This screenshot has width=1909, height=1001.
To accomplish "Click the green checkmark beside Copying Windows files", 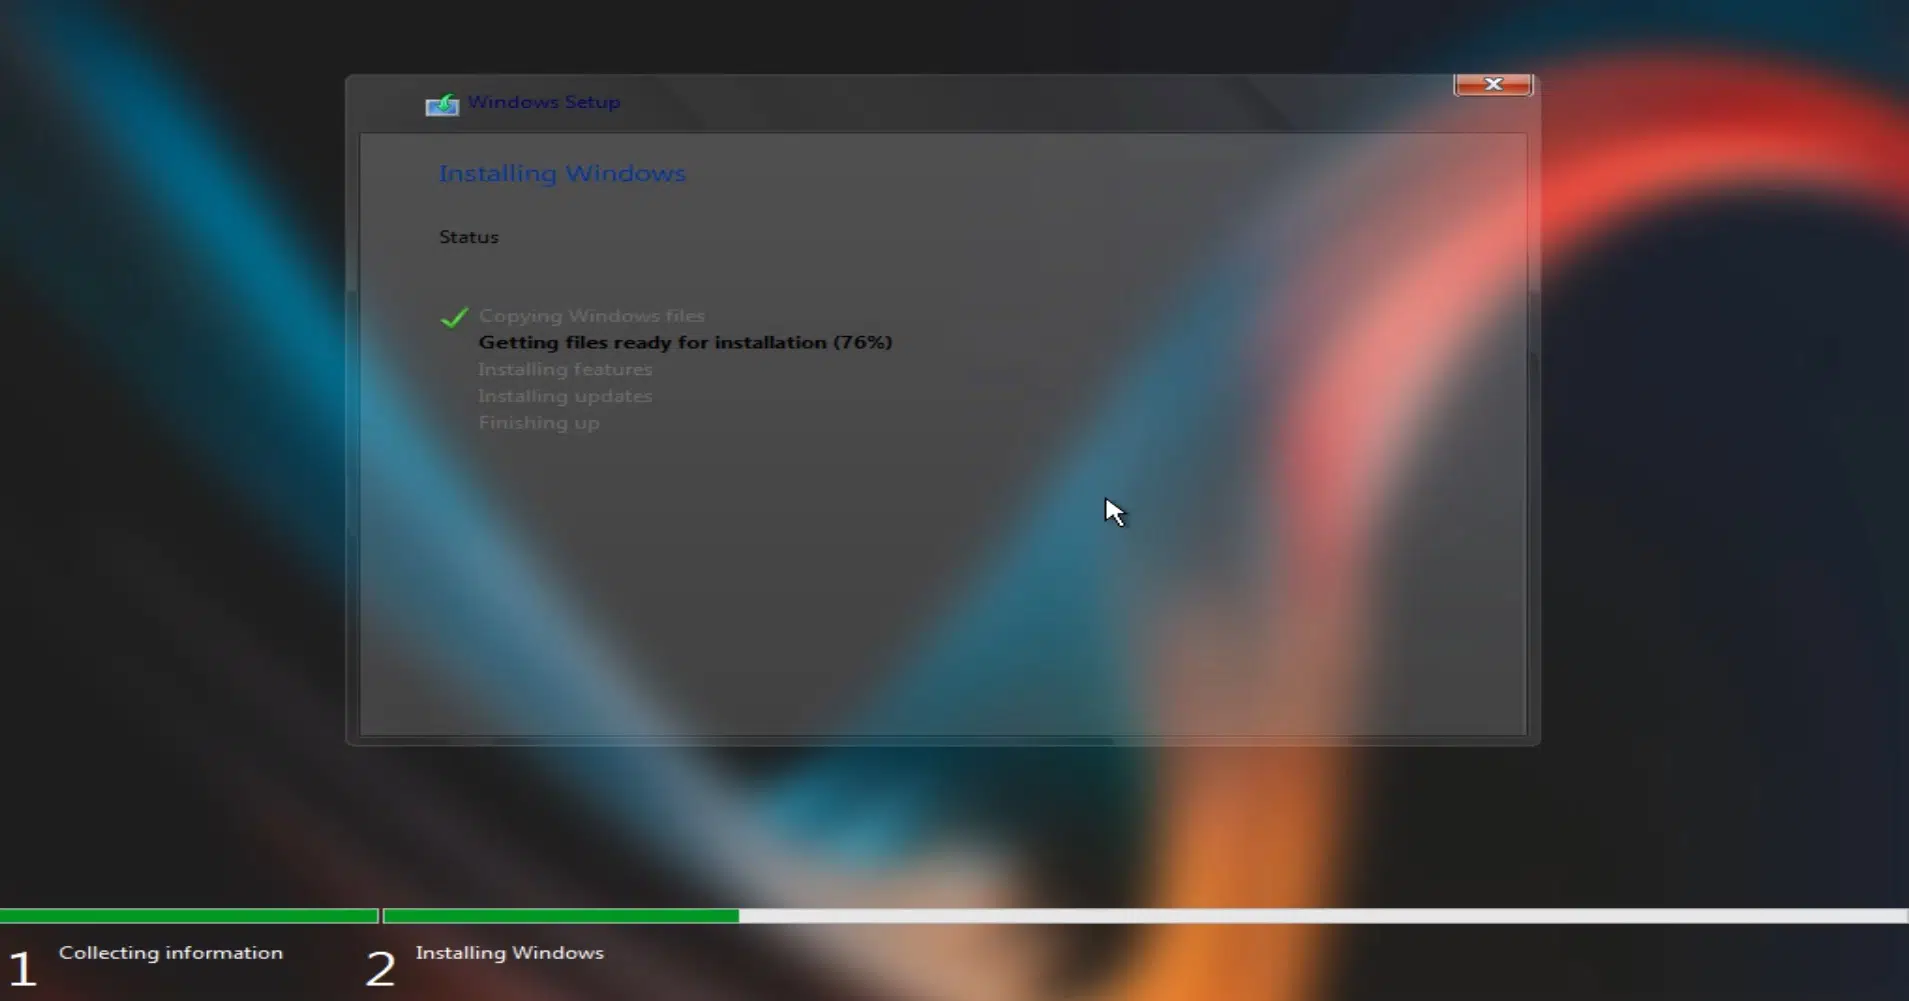I will pos(454,317).
